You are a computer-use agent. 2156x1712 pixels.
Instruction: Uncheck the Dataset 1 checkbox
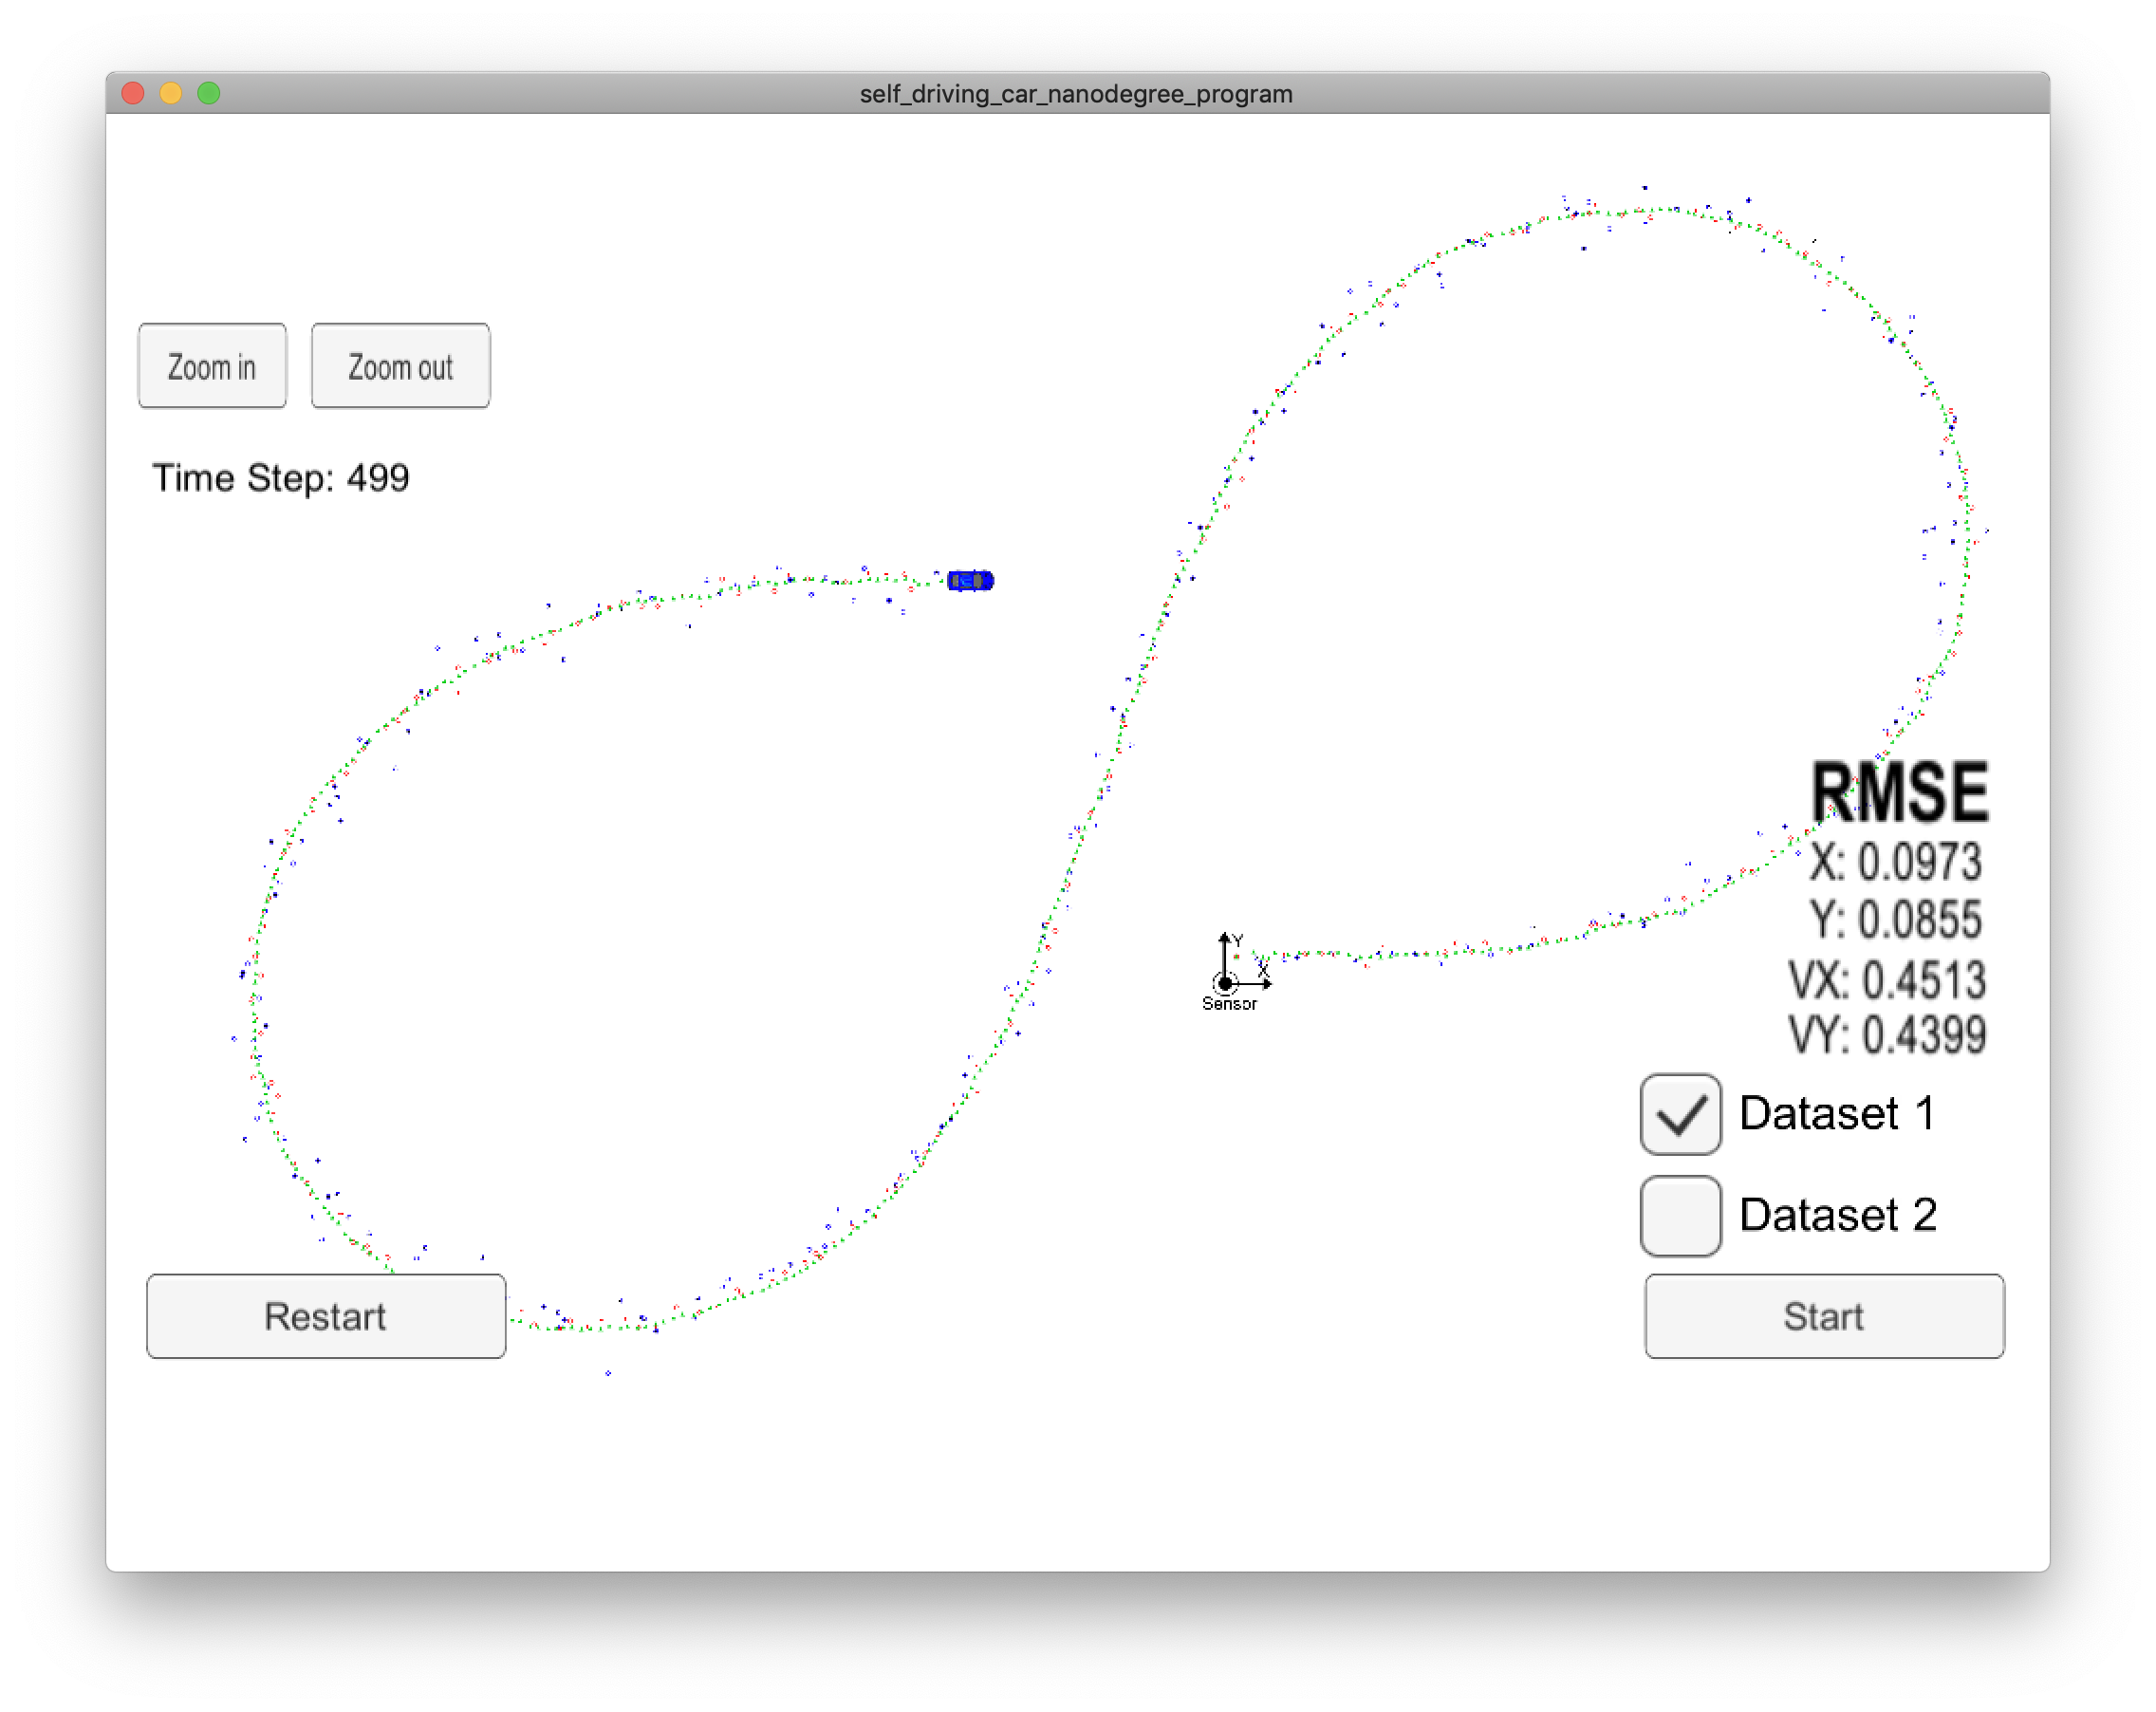click(x=1680, y=1114)
